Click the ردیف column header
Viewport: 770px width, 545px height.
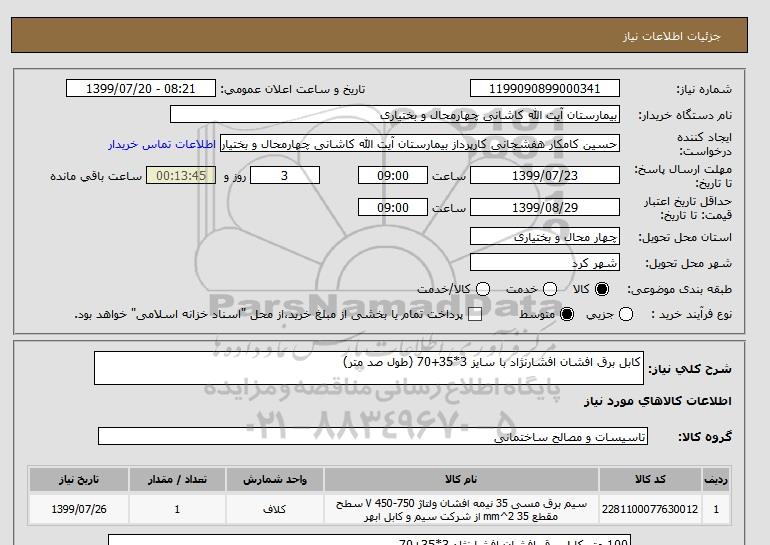pyautogui.click(x=716, y=479)
